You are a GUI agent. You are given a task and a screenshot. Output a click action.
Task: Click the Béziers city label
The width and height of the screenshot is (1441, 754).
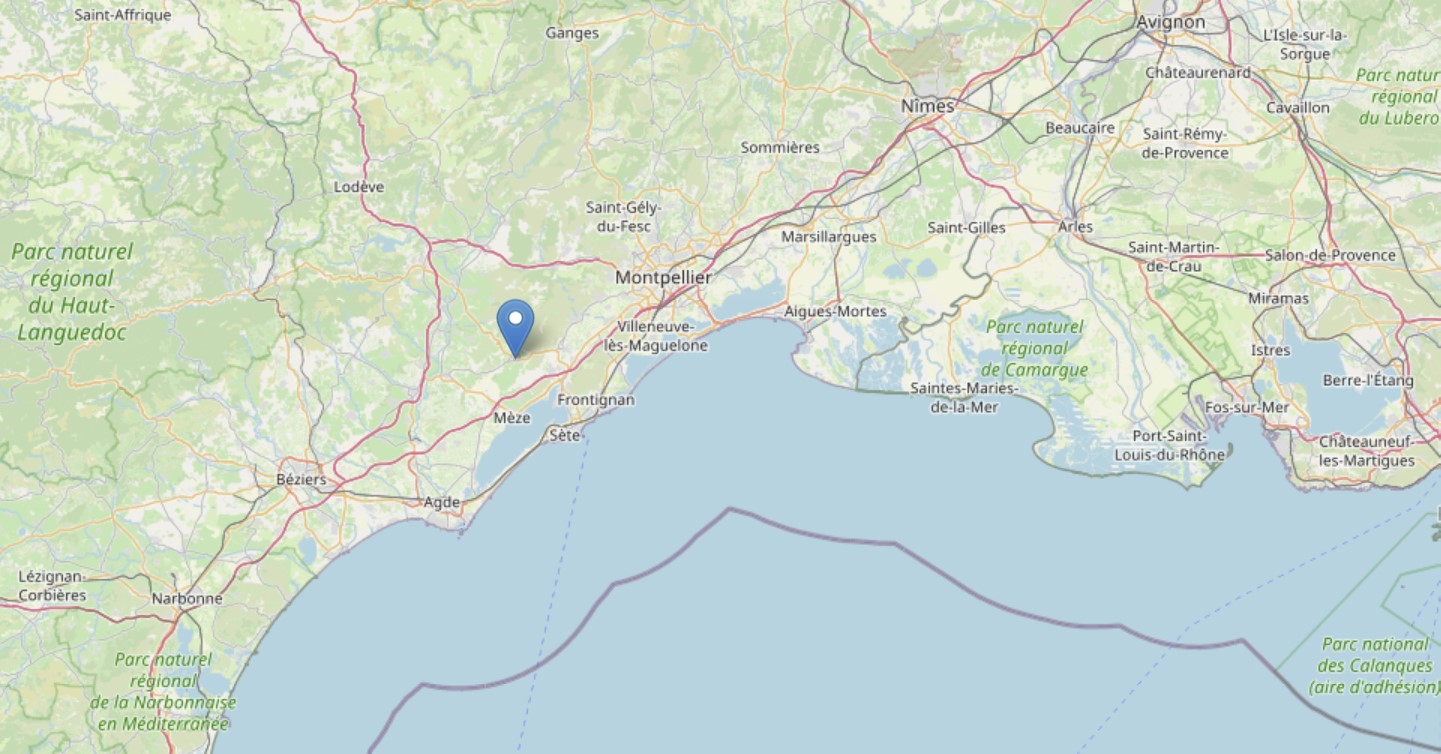(301, 480)
